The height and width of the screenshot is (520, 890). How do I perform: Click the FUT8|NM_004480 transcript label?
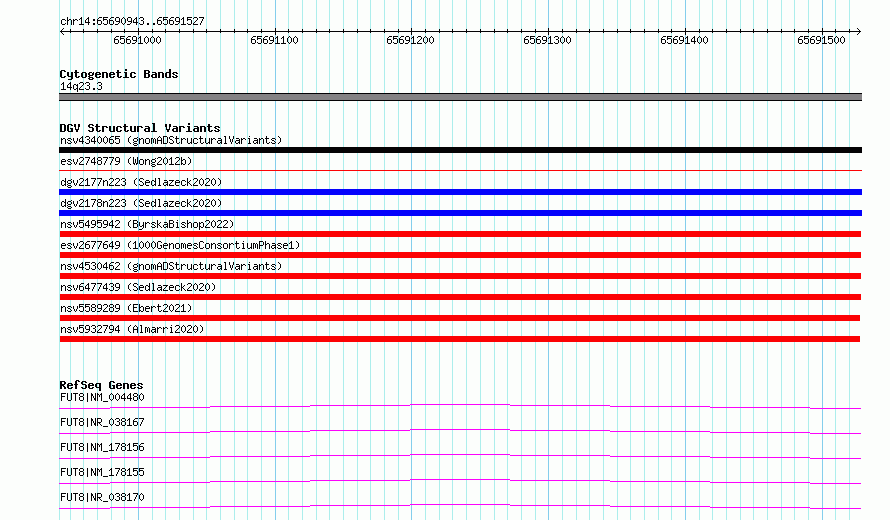pos(102,397)
